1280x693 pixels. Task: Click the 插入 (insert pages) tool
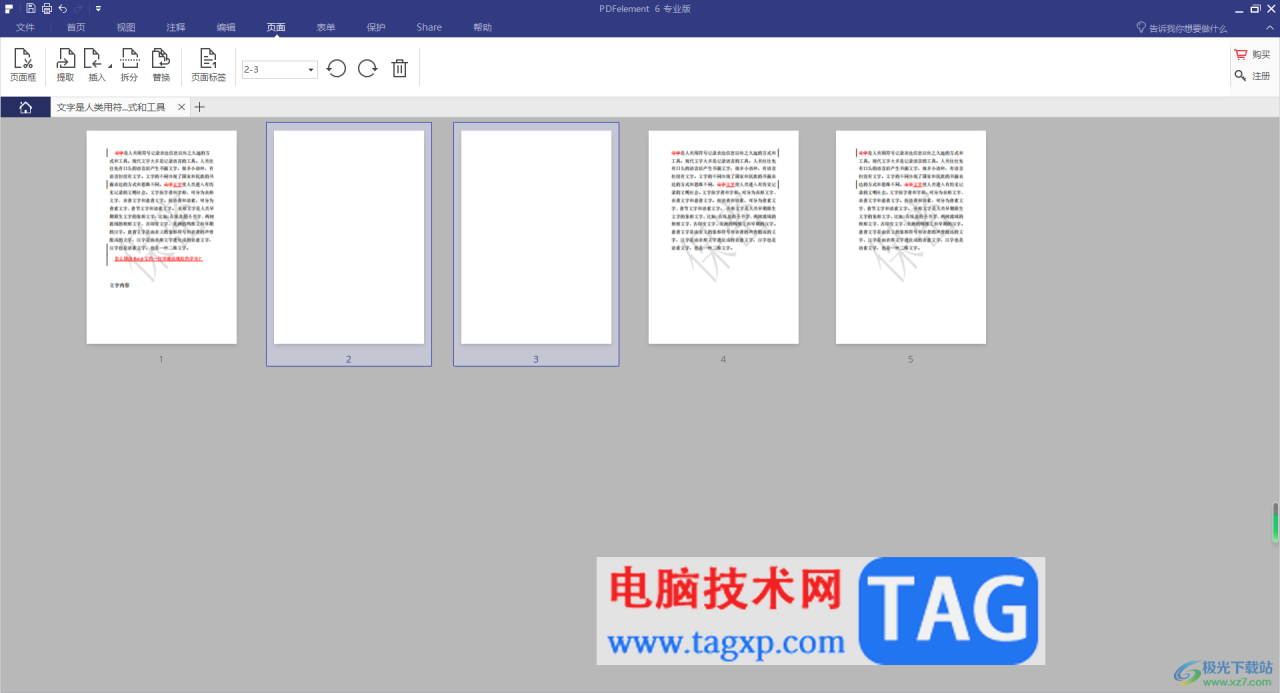[x=96, y=66]
